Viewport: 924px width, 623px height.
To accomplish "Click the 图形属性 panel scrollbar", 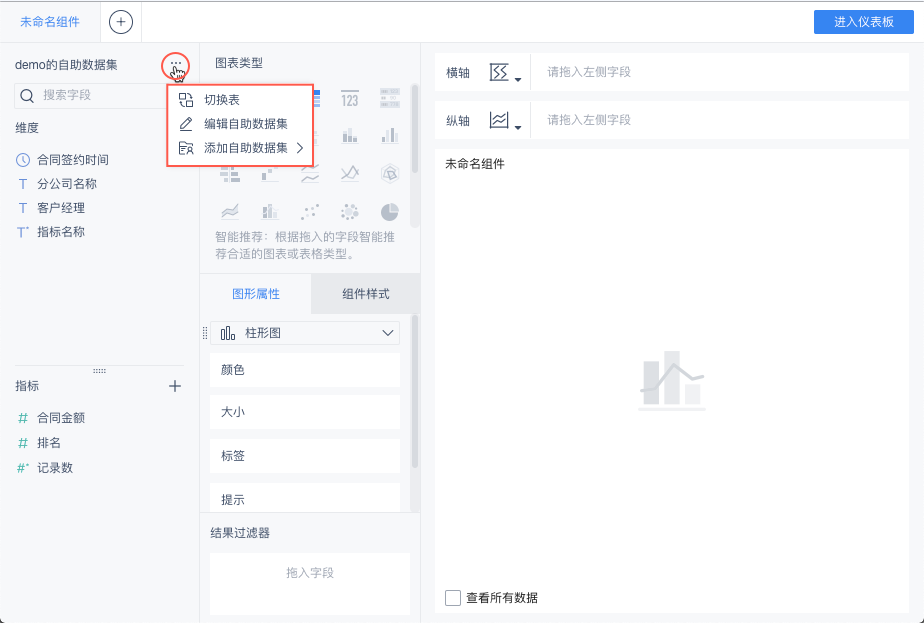I will (415, 392).
